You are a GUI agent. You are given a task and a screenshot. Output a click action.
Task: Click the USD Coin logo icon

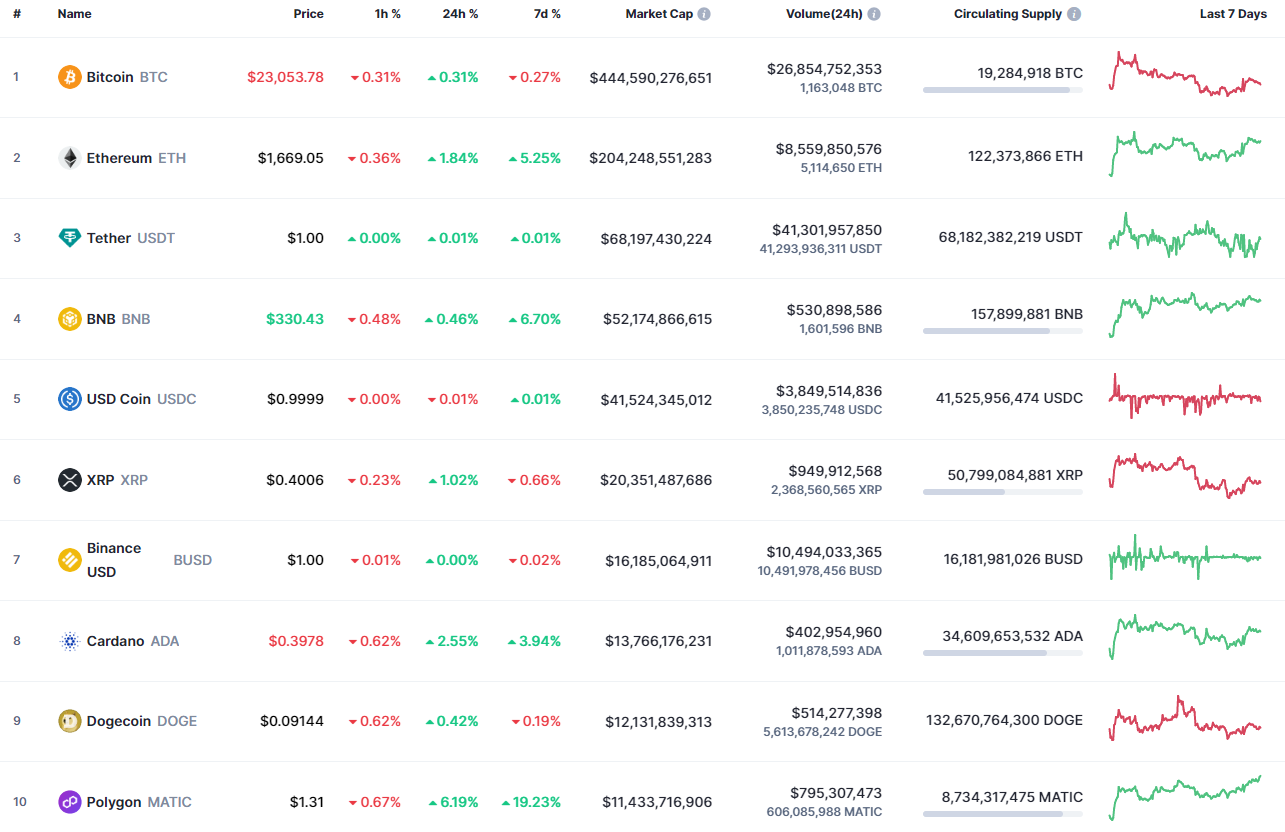pyautogui.click(x=68, y=398)
